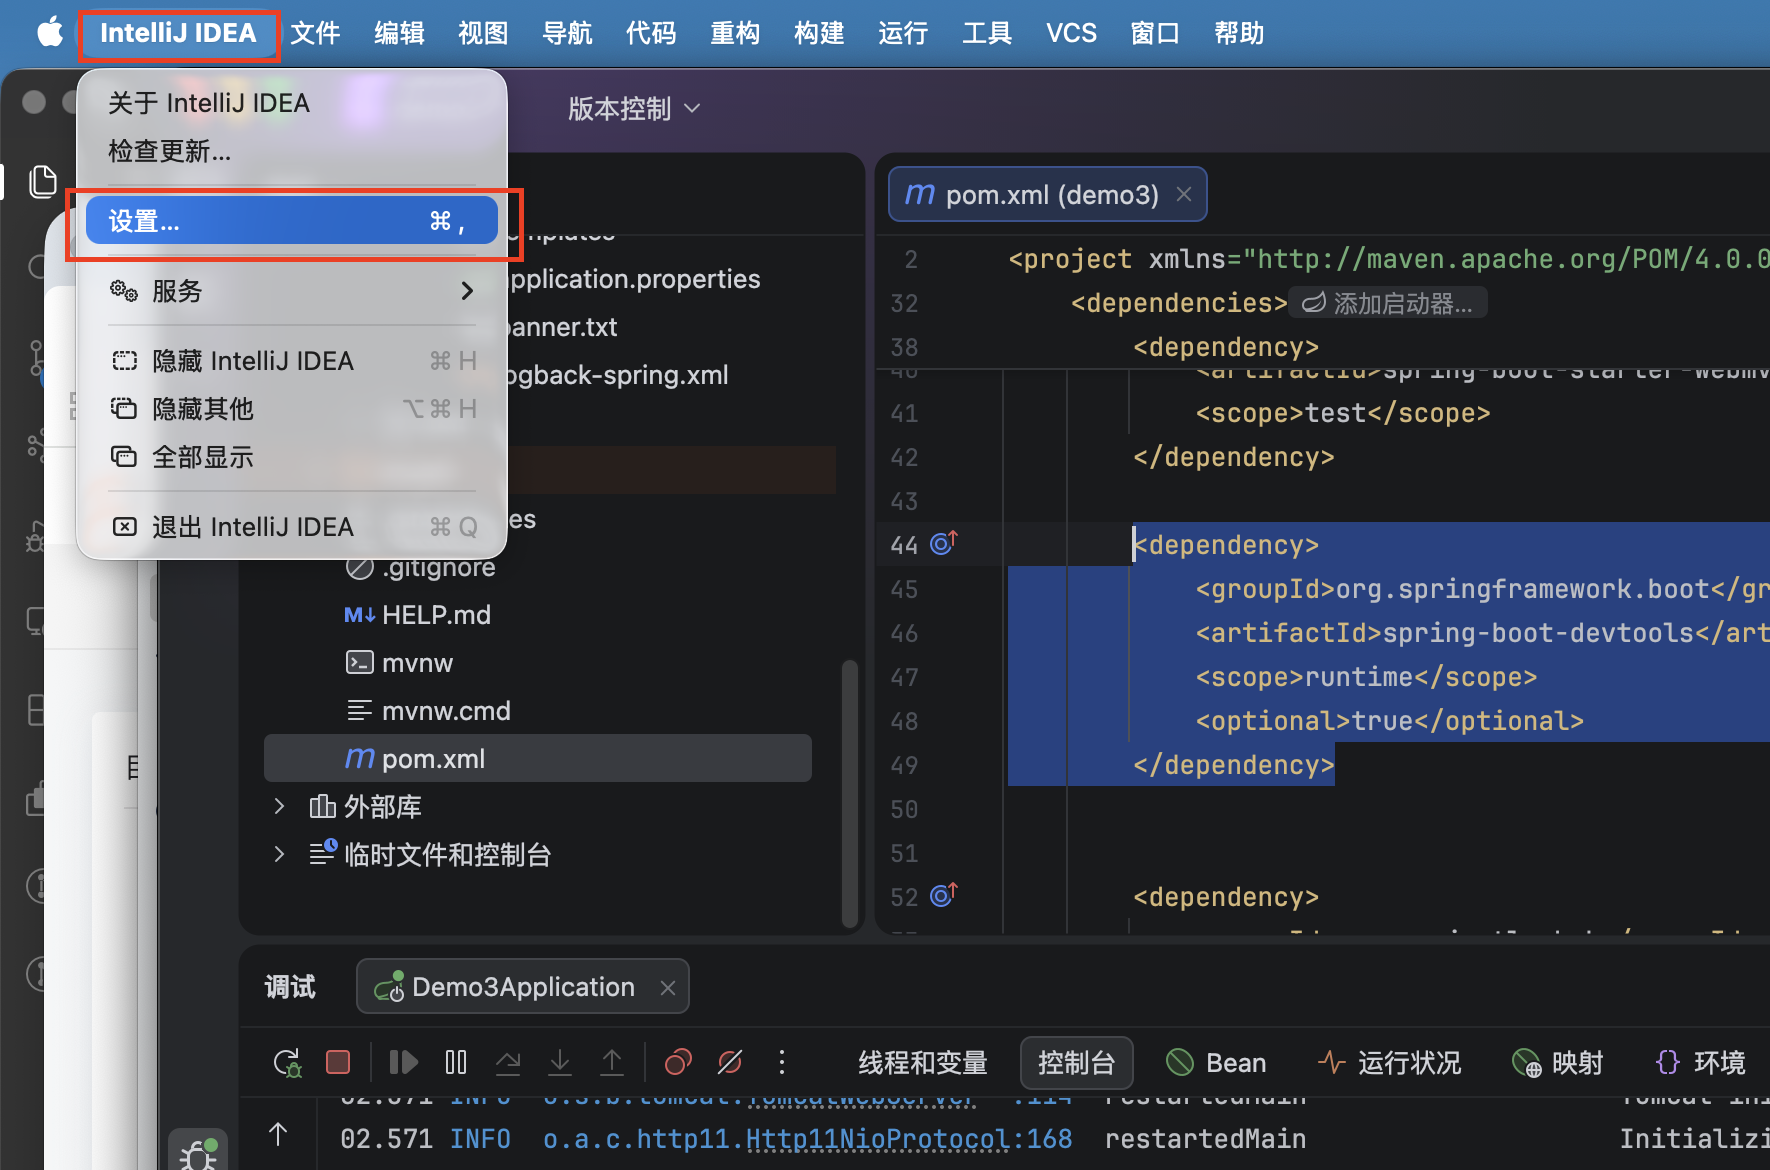This screenshot has height=1170, width=1770.
Task: Open the 文件 menu
Action: 316,33
